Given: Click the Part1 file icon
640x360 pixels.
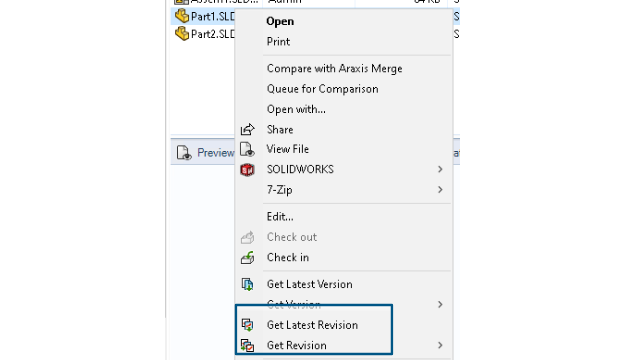Looking at the screenshot, I should [182, 16].
